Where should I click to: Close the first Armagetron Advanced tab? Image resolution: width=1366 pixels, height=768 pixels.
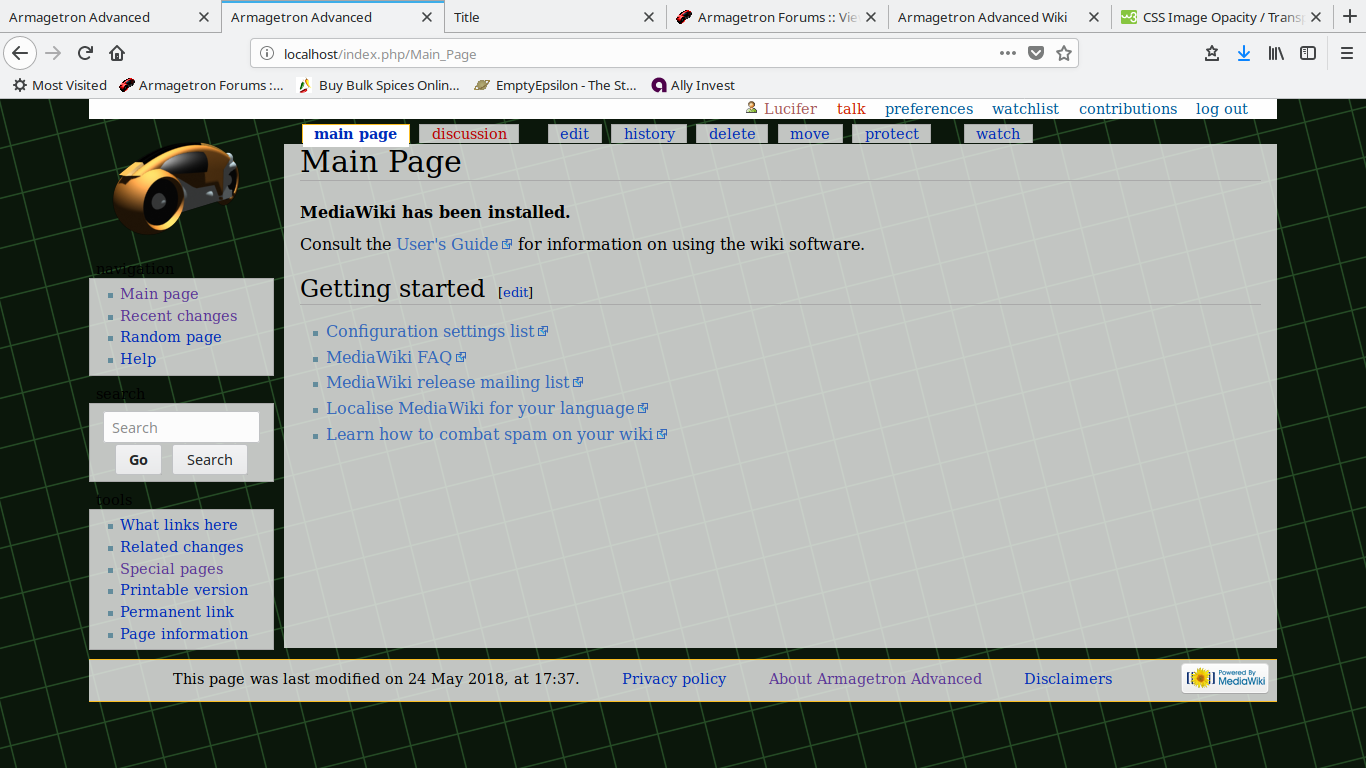pyautogui.click(x=204, y=17)
